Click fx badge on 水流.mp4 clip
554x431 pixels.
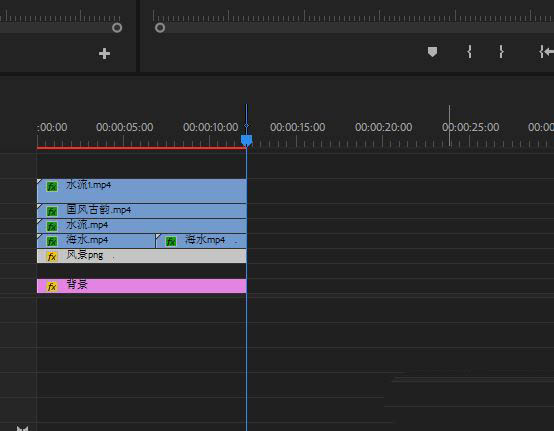52,226
